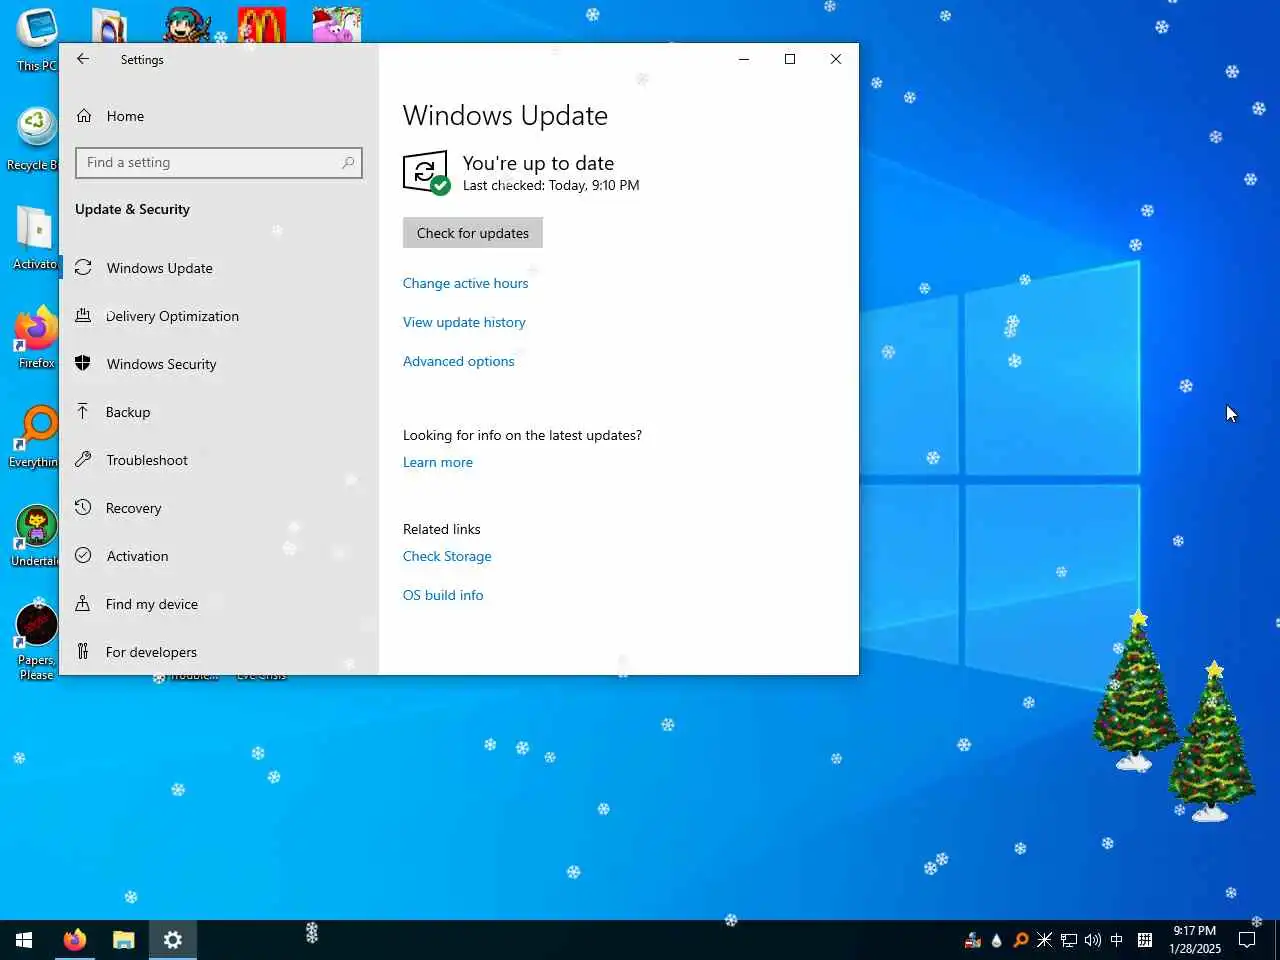Open the OS build info link
This screenshot has height=960, width=1280.
point(443,595)
